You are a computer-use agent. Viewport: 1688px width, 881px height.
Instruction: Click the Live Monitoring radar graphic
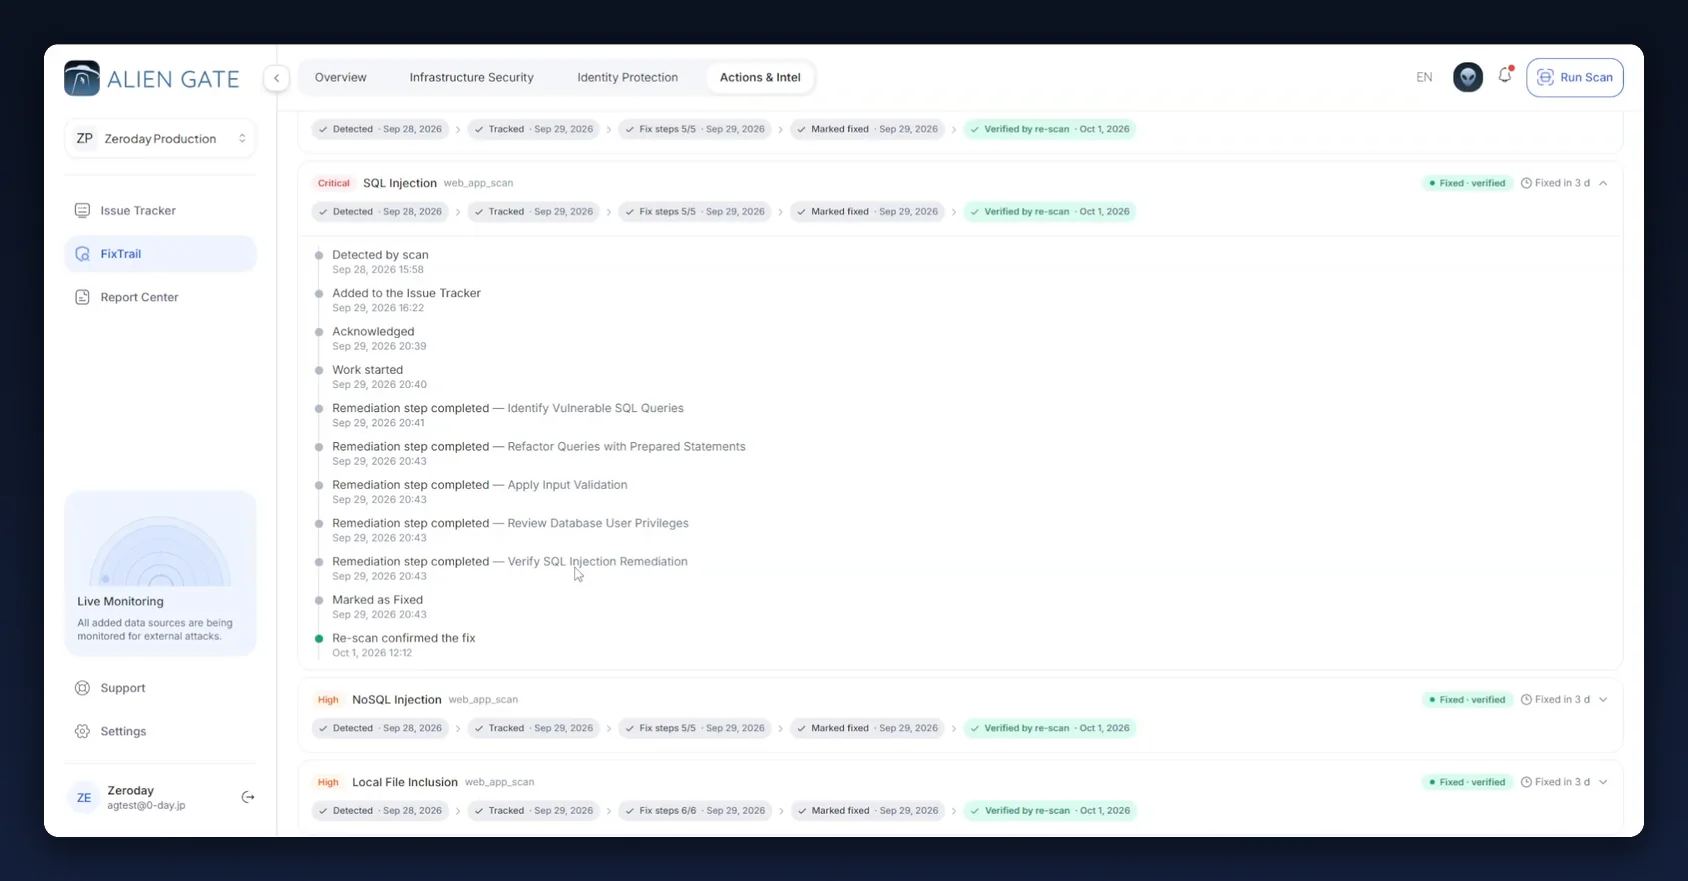[160, 550]
